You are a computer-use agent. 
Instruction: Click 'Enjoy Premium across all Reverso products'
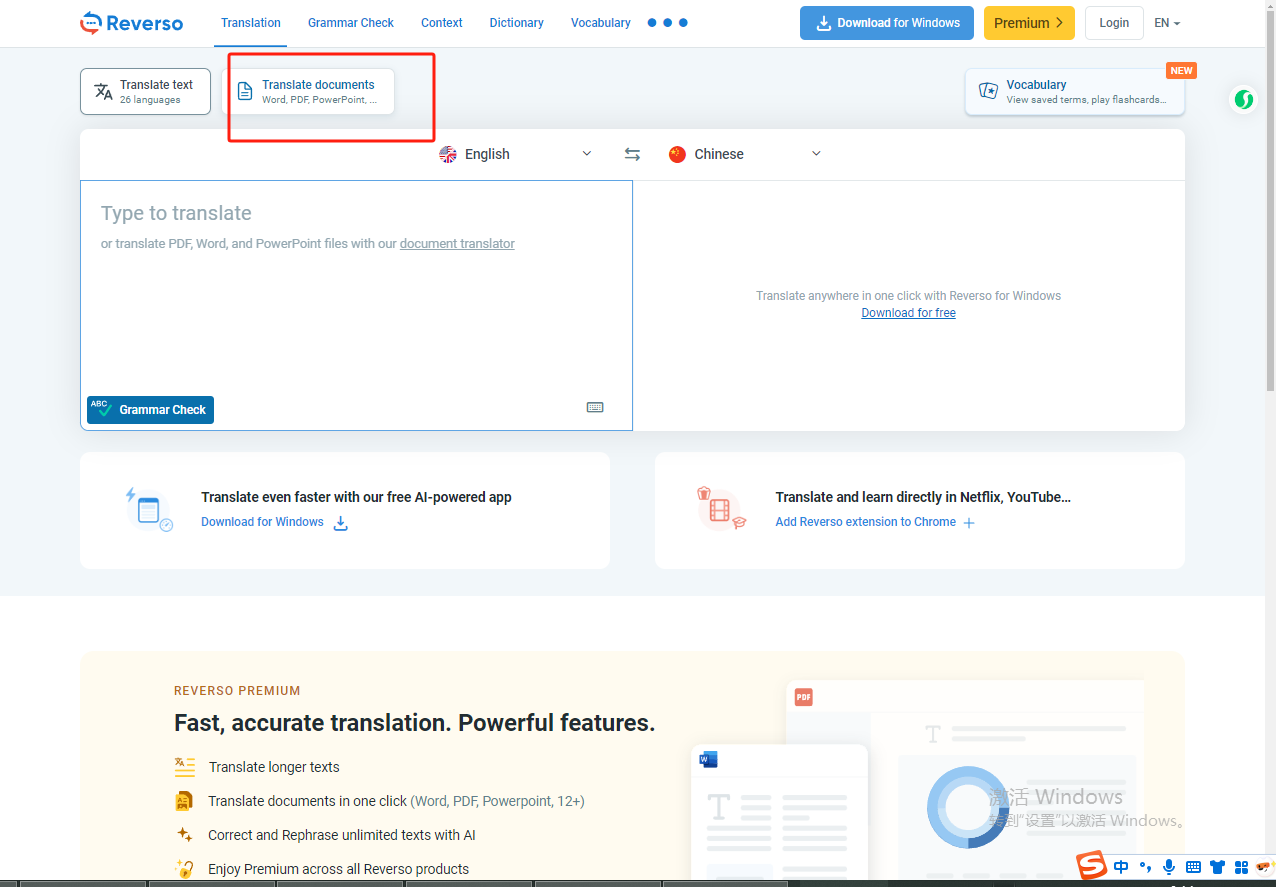(338, 869)
